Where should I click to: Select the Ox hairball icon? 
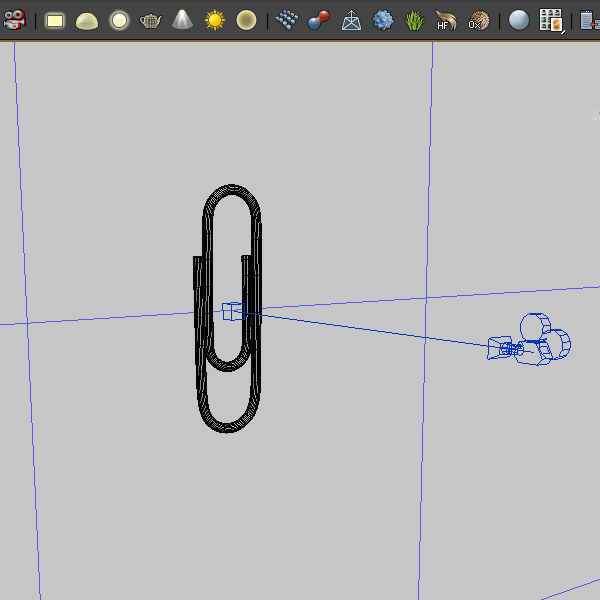[x=479, y=20]
